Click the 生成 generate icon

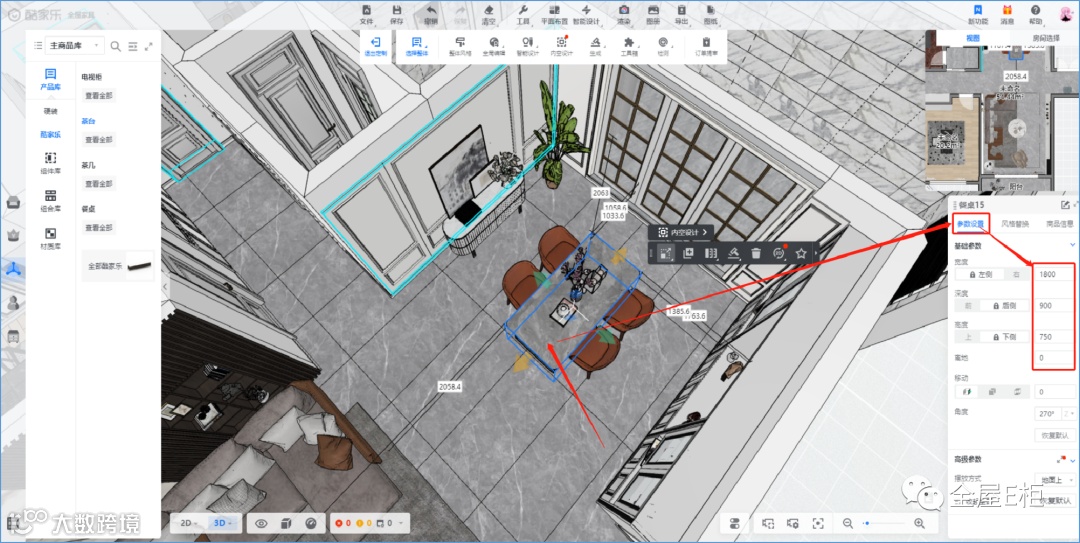point(595,43)
